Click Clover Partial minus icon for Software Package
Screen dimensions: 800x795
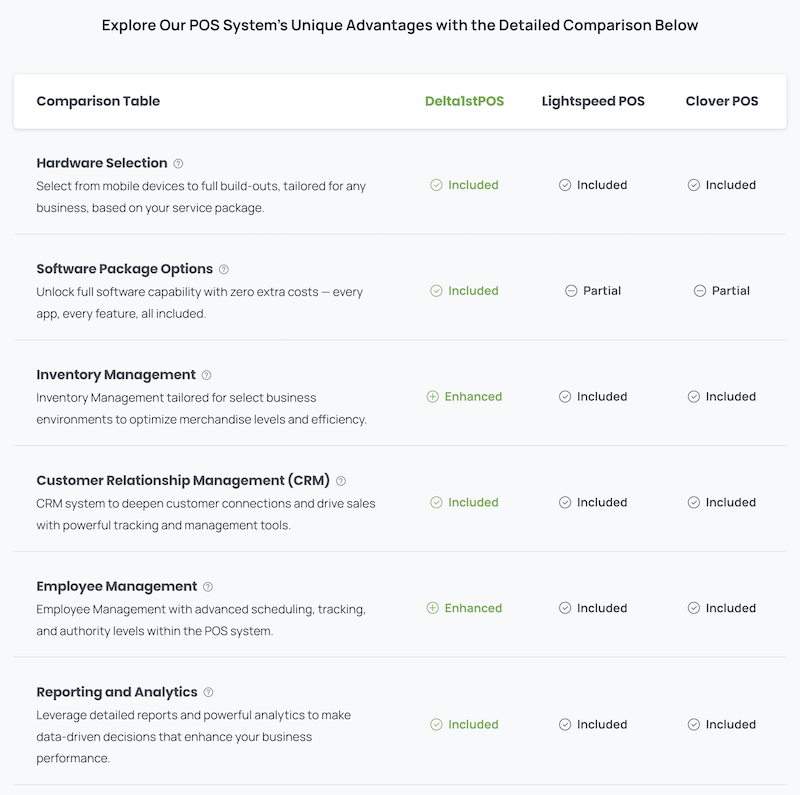[x=700, y=291]
